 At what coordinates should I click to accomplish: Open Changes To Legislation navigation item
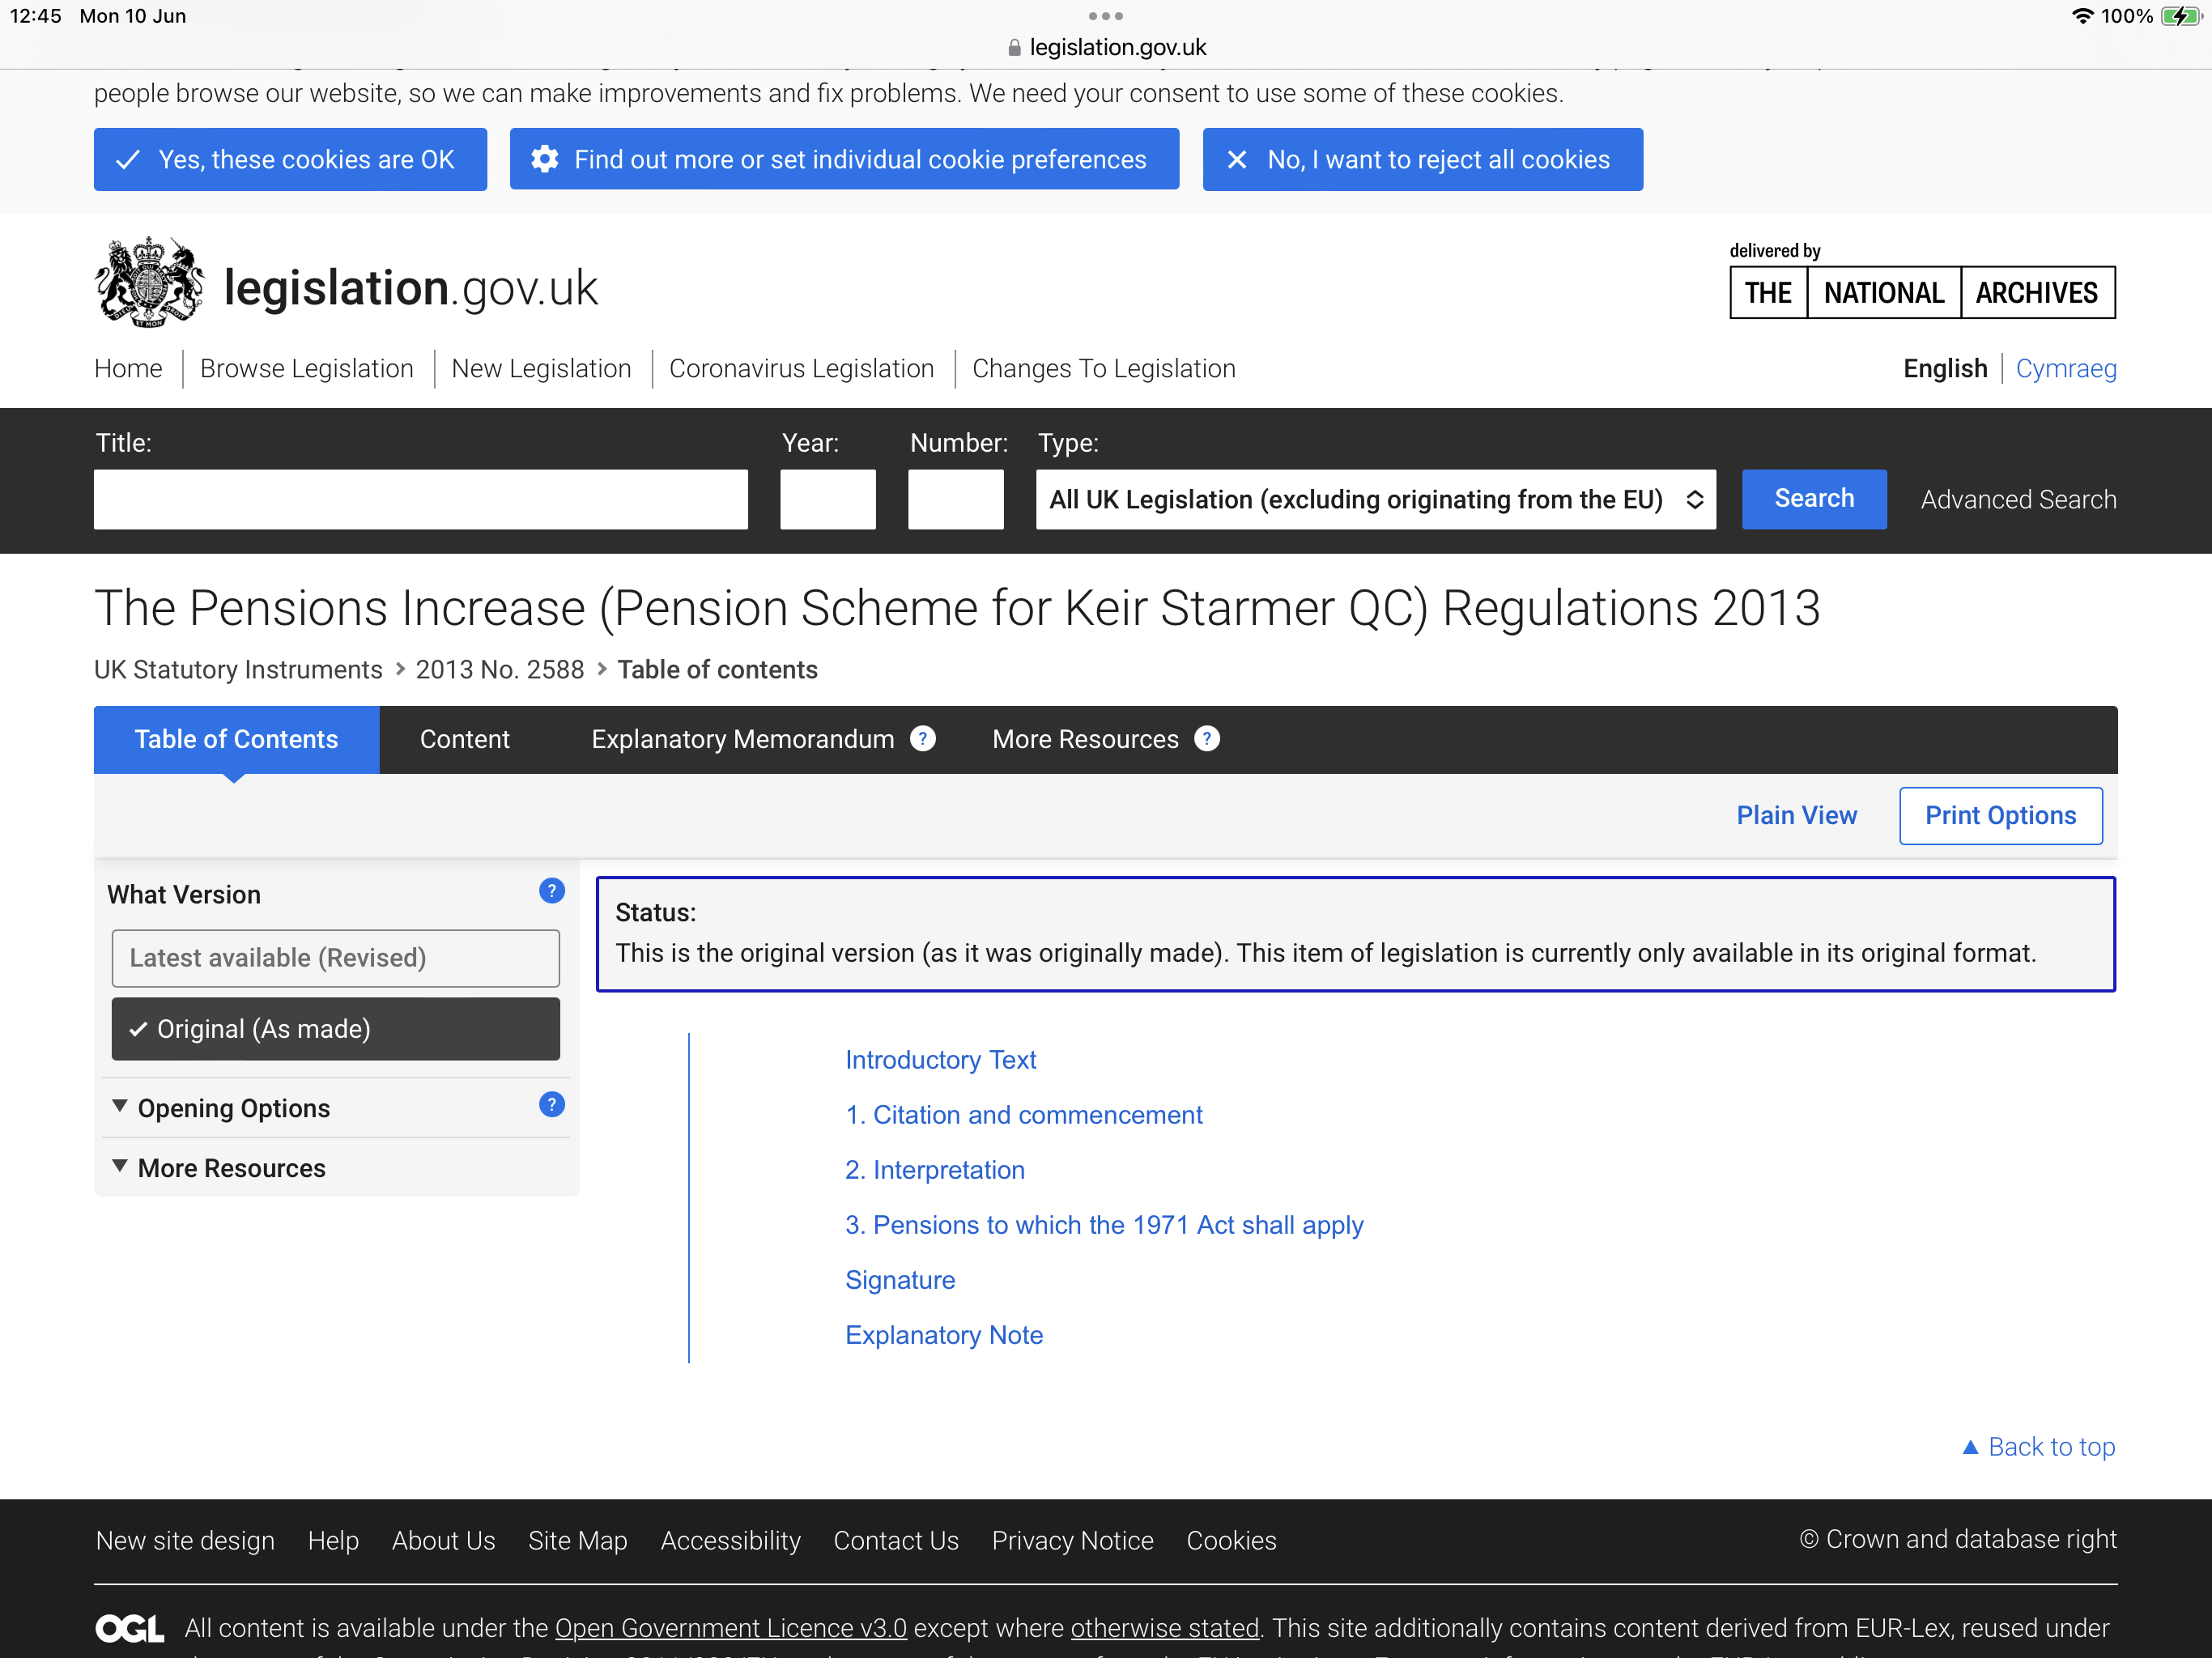(x=1103, y=369)
